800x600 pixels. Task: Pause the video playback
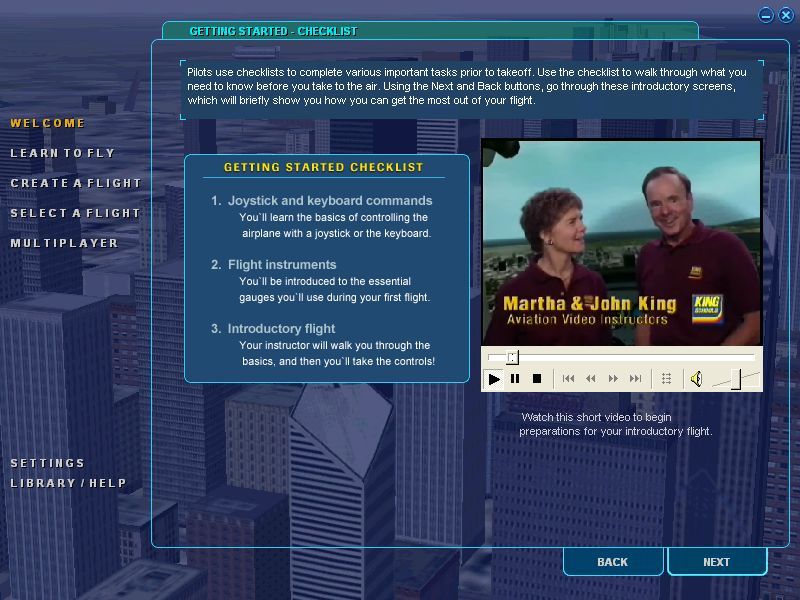point(515,379)
